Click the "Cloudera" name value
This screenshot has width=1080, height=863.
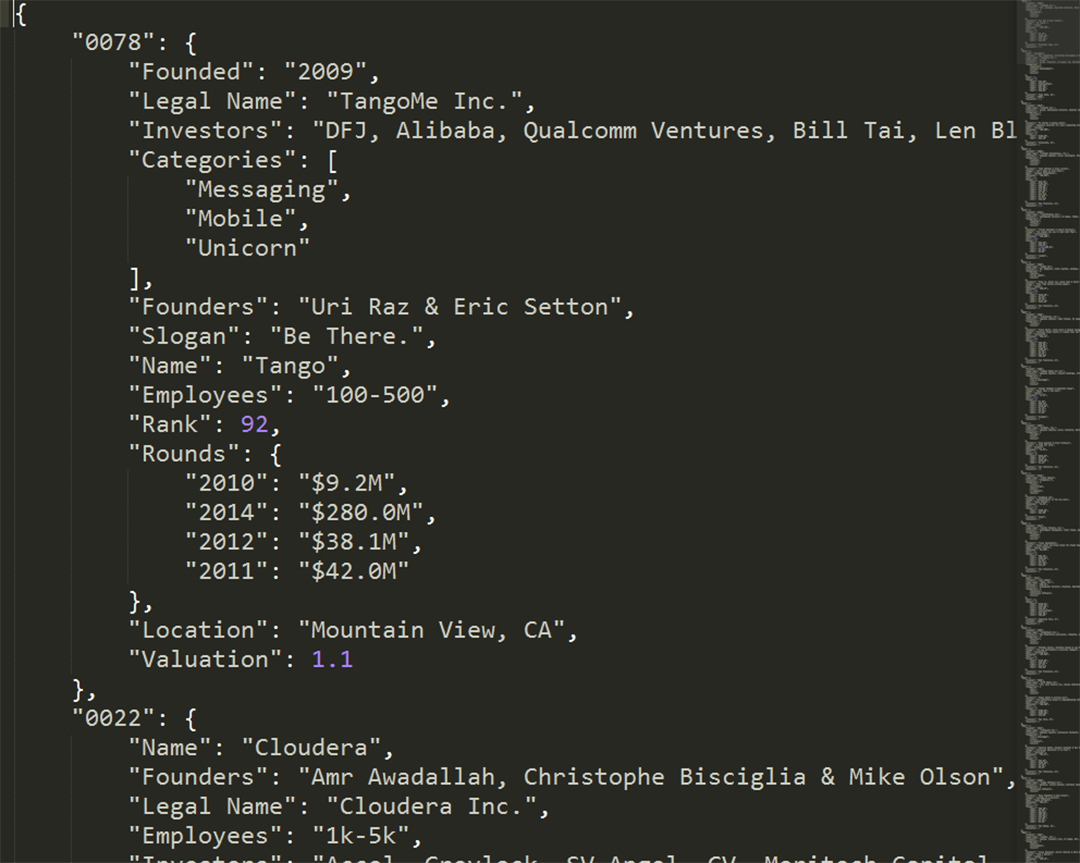[311, 747]
